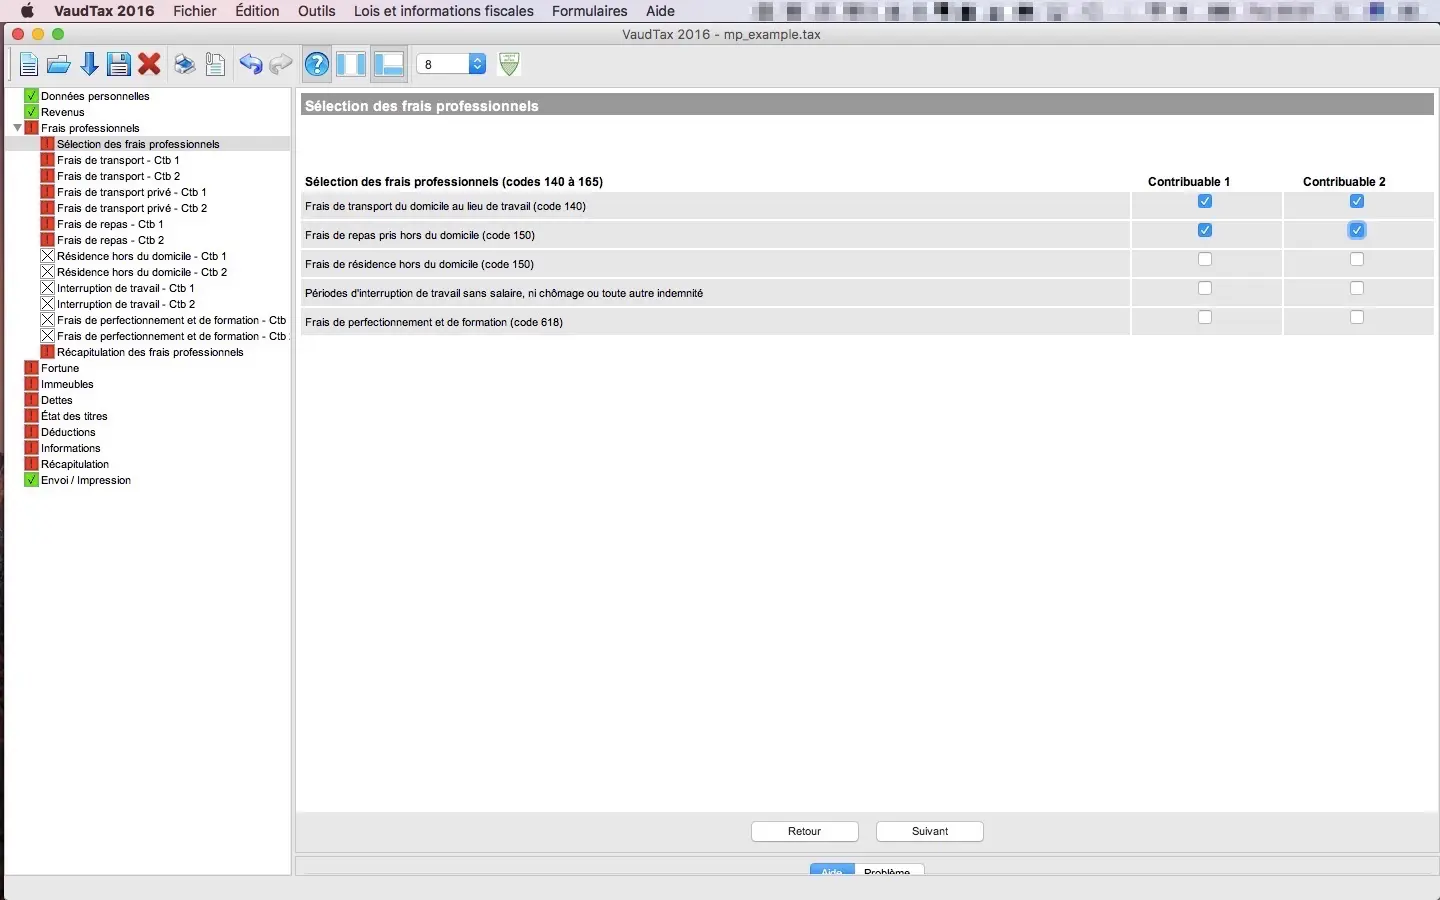Viewport: 1440px width, 900px height.
Task: Redo the last undone action
Action: click(x=281, y=65)
